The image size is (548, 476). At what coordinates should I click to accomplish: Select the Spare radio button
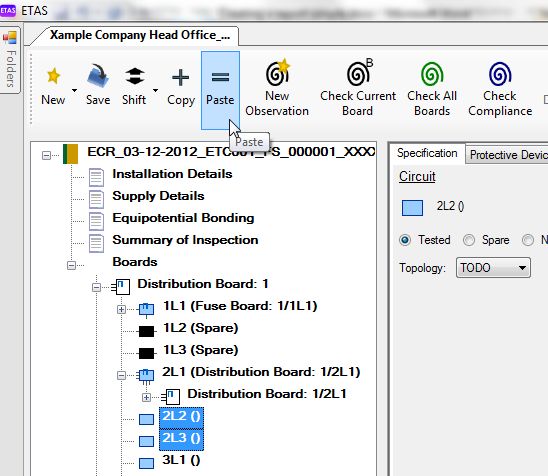tap(469, 240)
